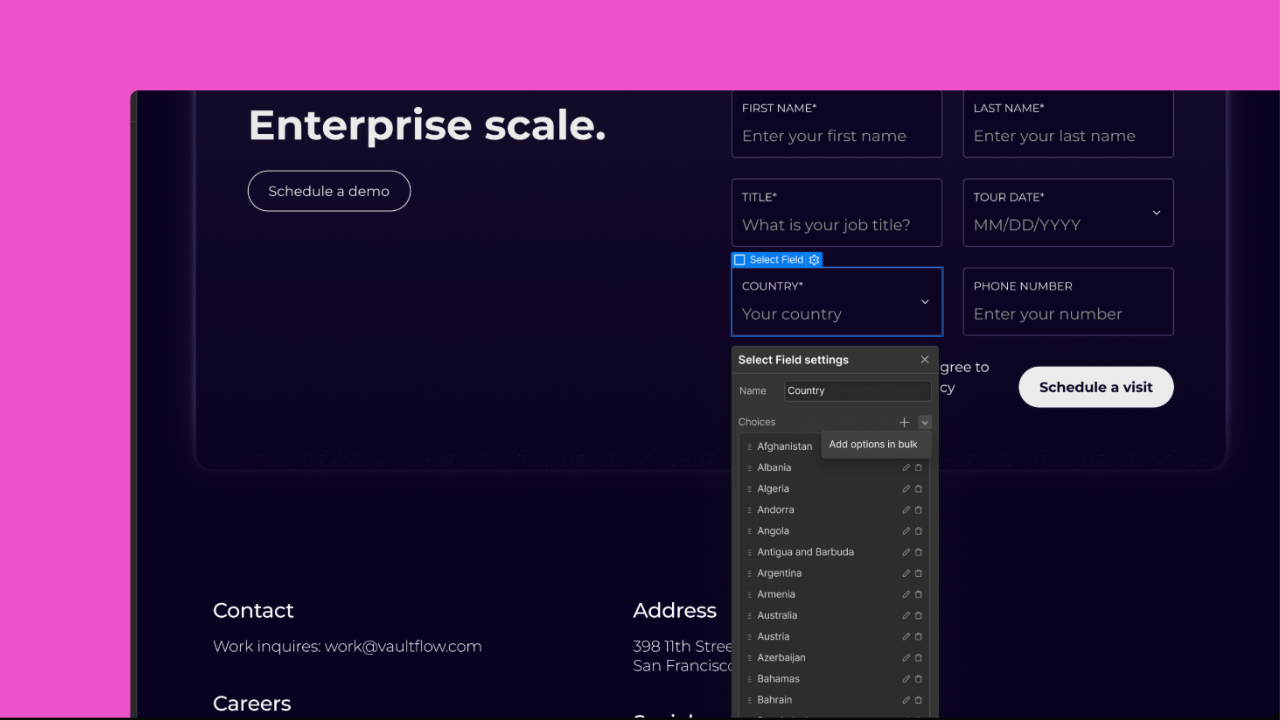
Task: Click the Name field containing Country
Action: tap(857, 391)
